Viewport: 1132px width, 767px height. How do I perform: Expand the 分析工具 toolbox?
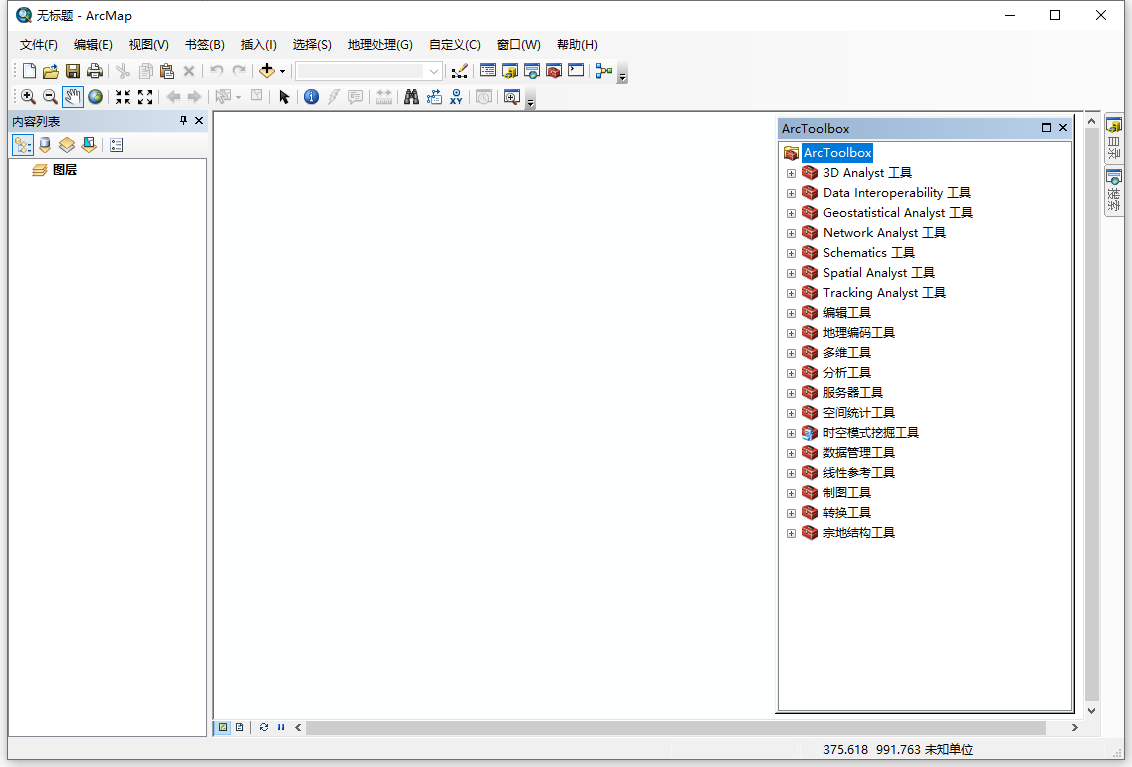coord(791,373)
